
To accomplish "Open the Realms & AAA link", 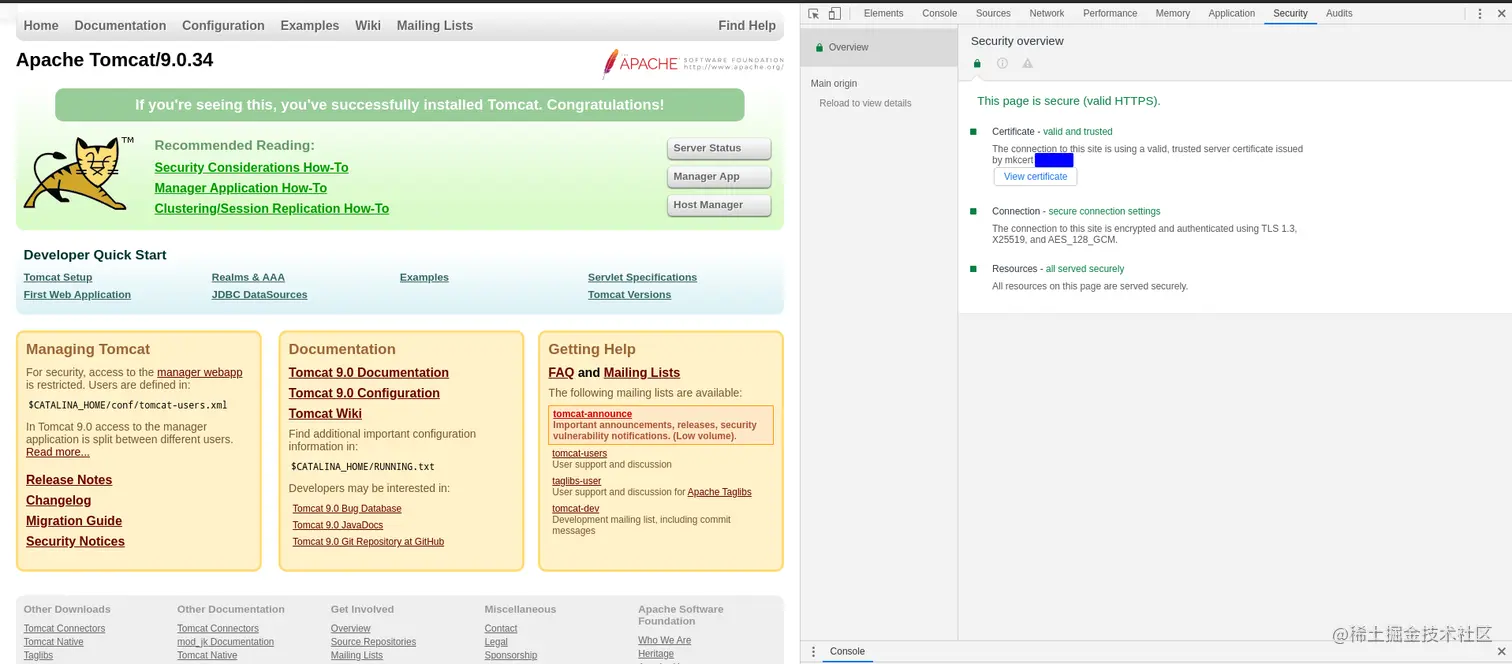I will coord(248,277).
